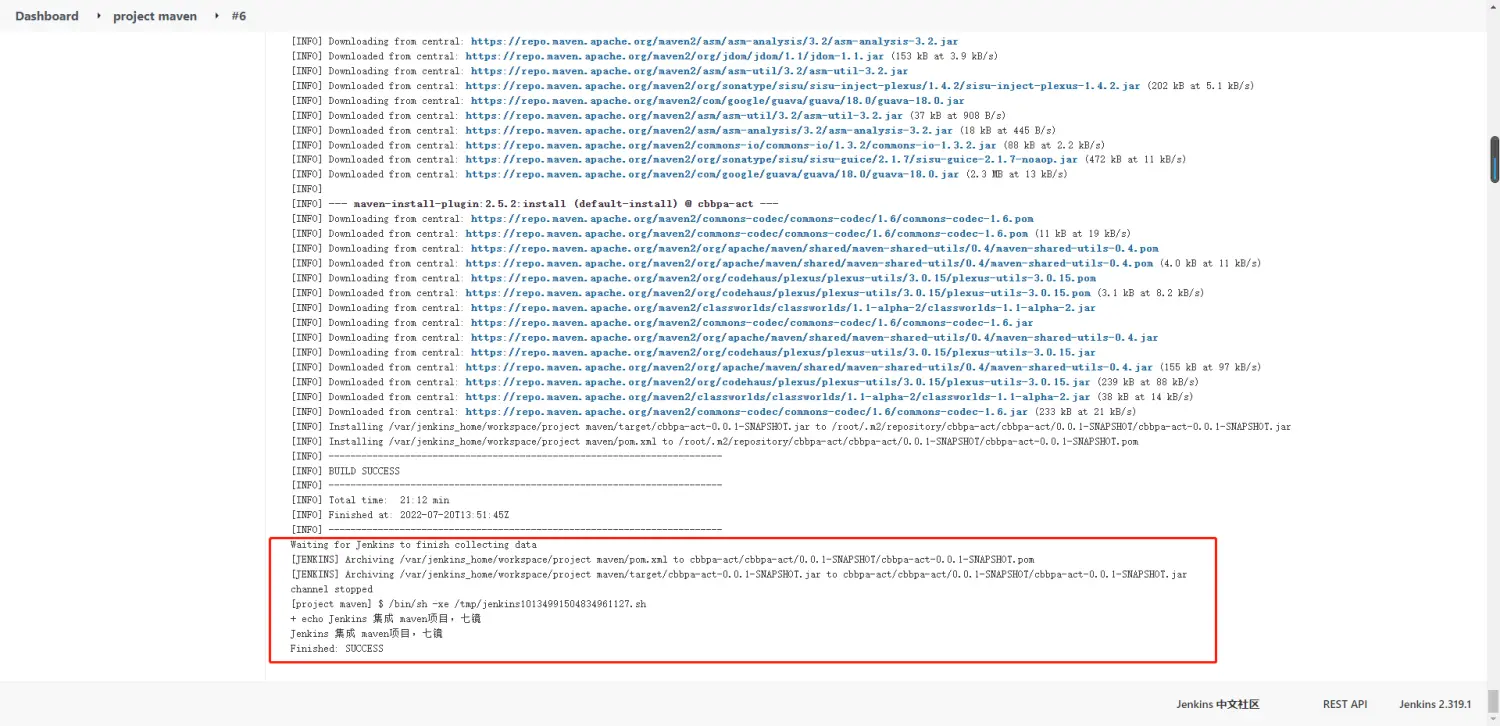Open the Downloaded plexus-utils-3.0.15.pom URL
The height and width of the screenshot is (726, 1500).
pos(777,293)
